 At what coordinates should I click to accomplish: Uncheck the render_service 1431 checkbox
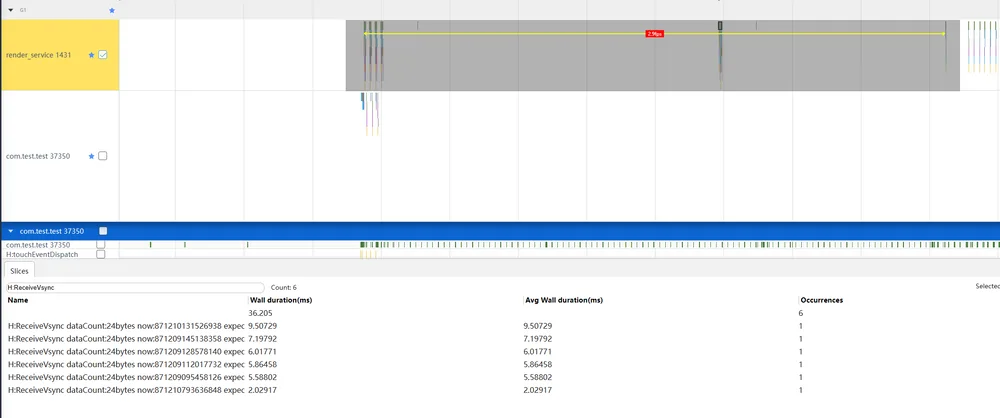(x=103, y=55)
